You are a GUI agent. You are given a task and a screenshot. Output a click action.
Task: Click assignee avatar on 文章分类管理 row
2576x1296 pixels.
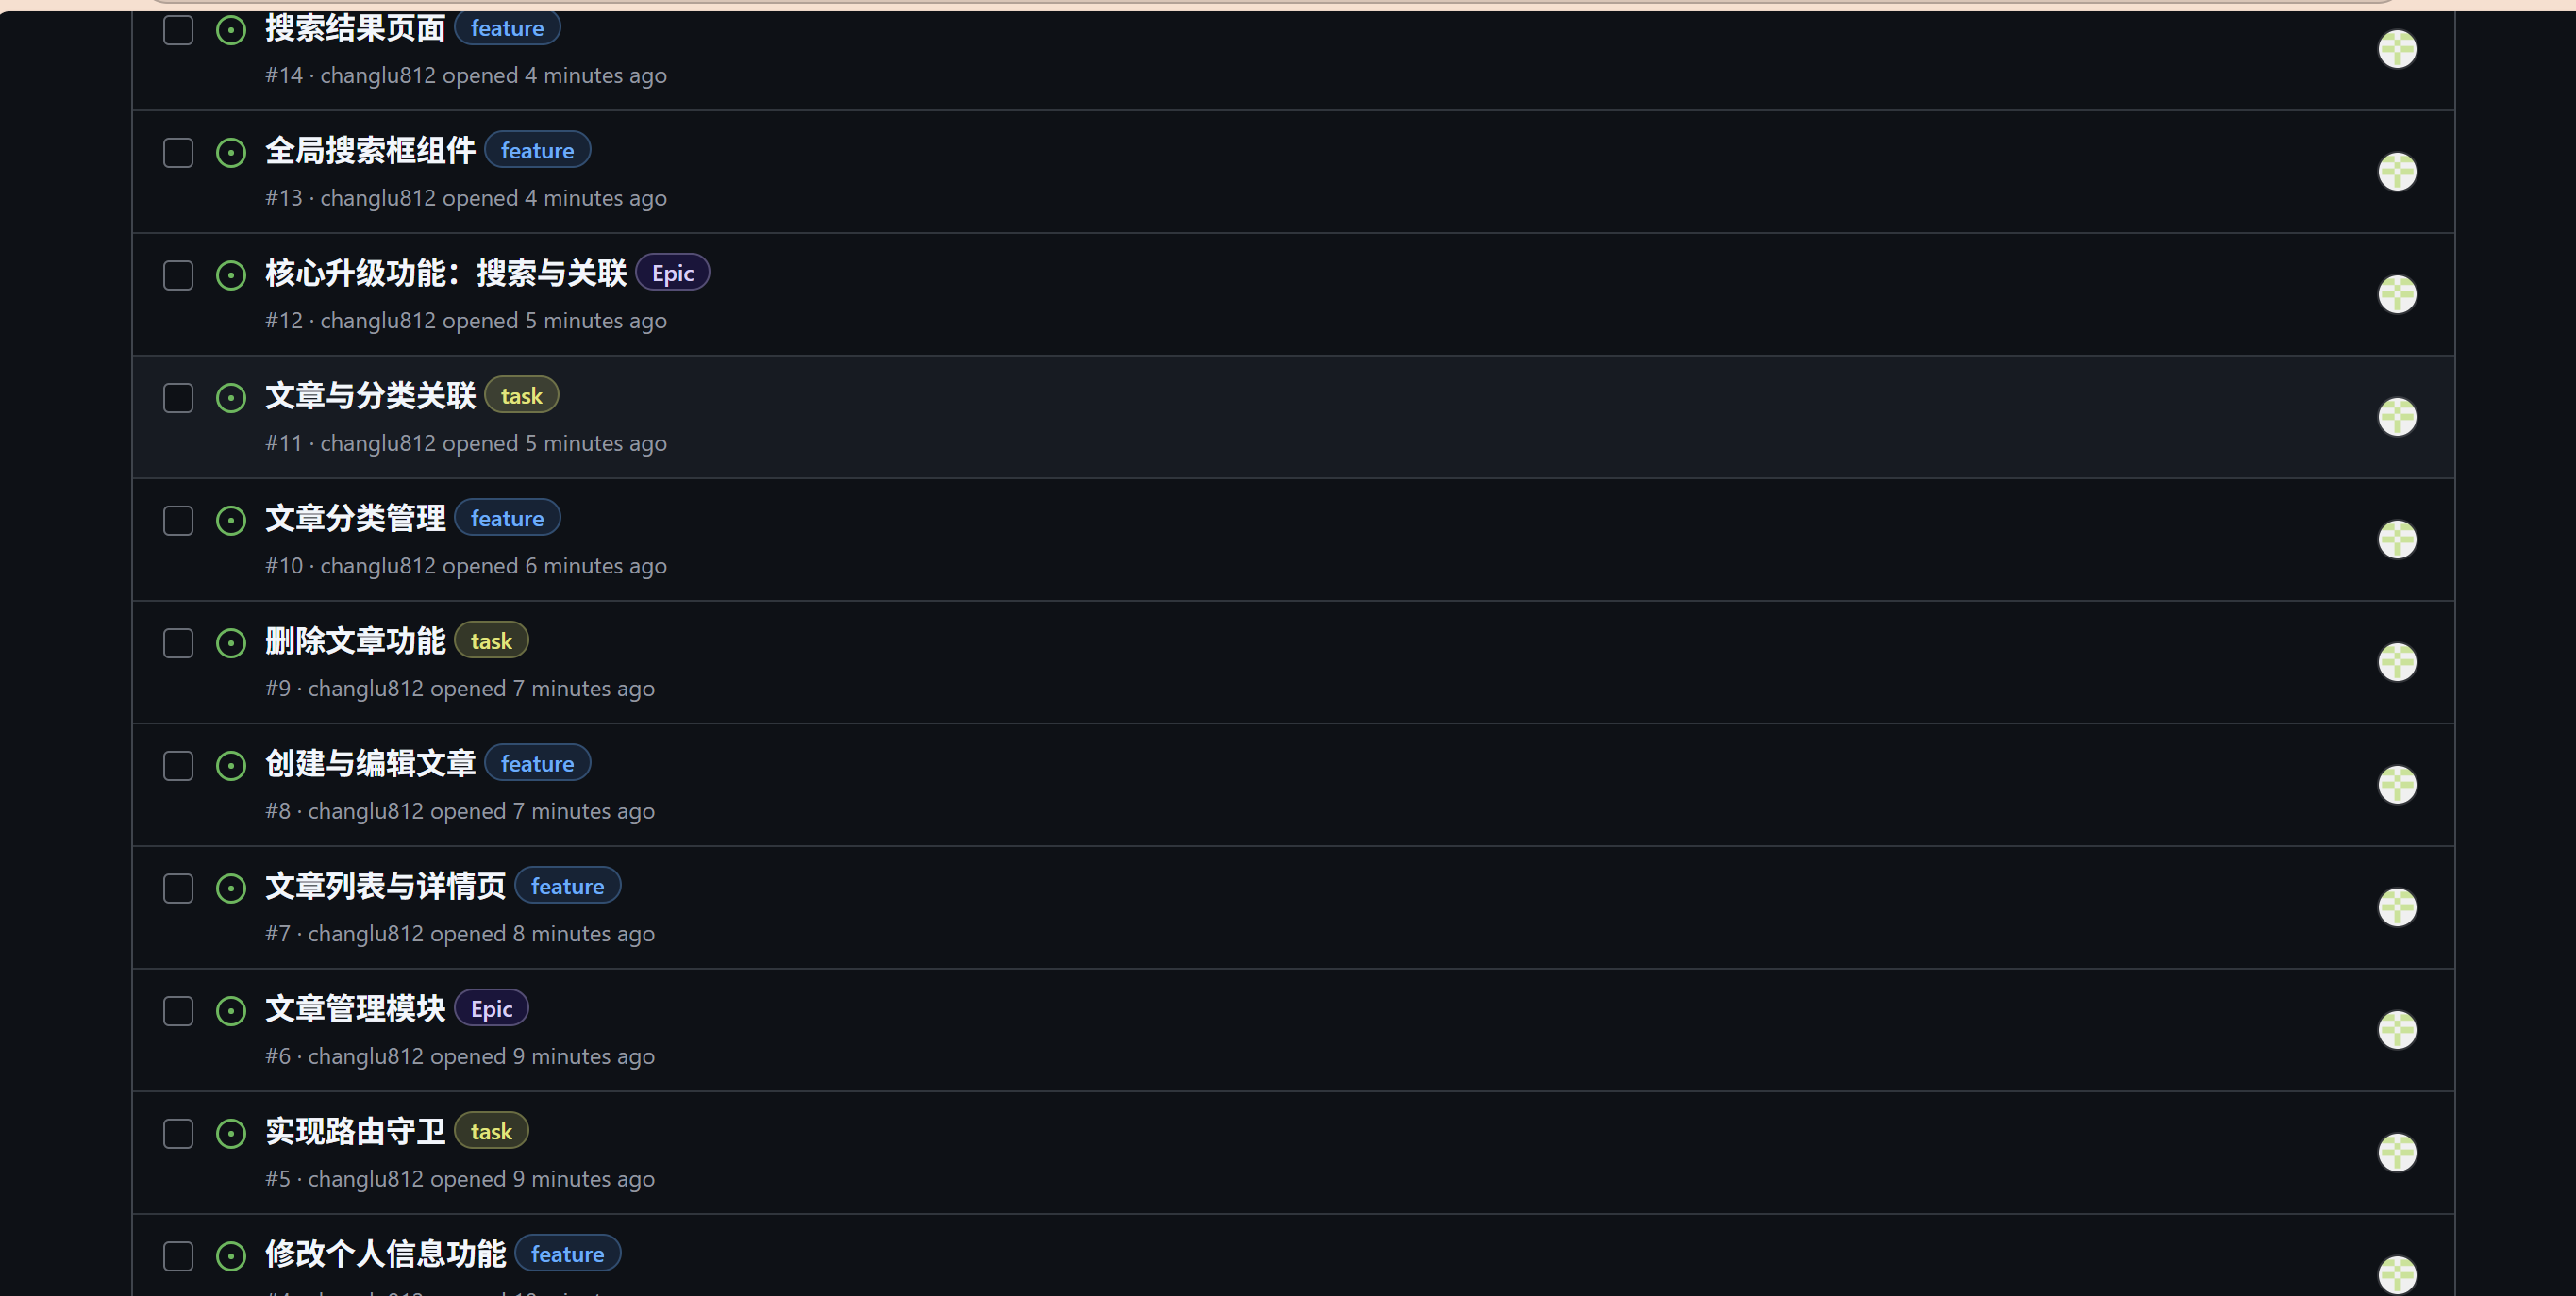point(2396,539)
